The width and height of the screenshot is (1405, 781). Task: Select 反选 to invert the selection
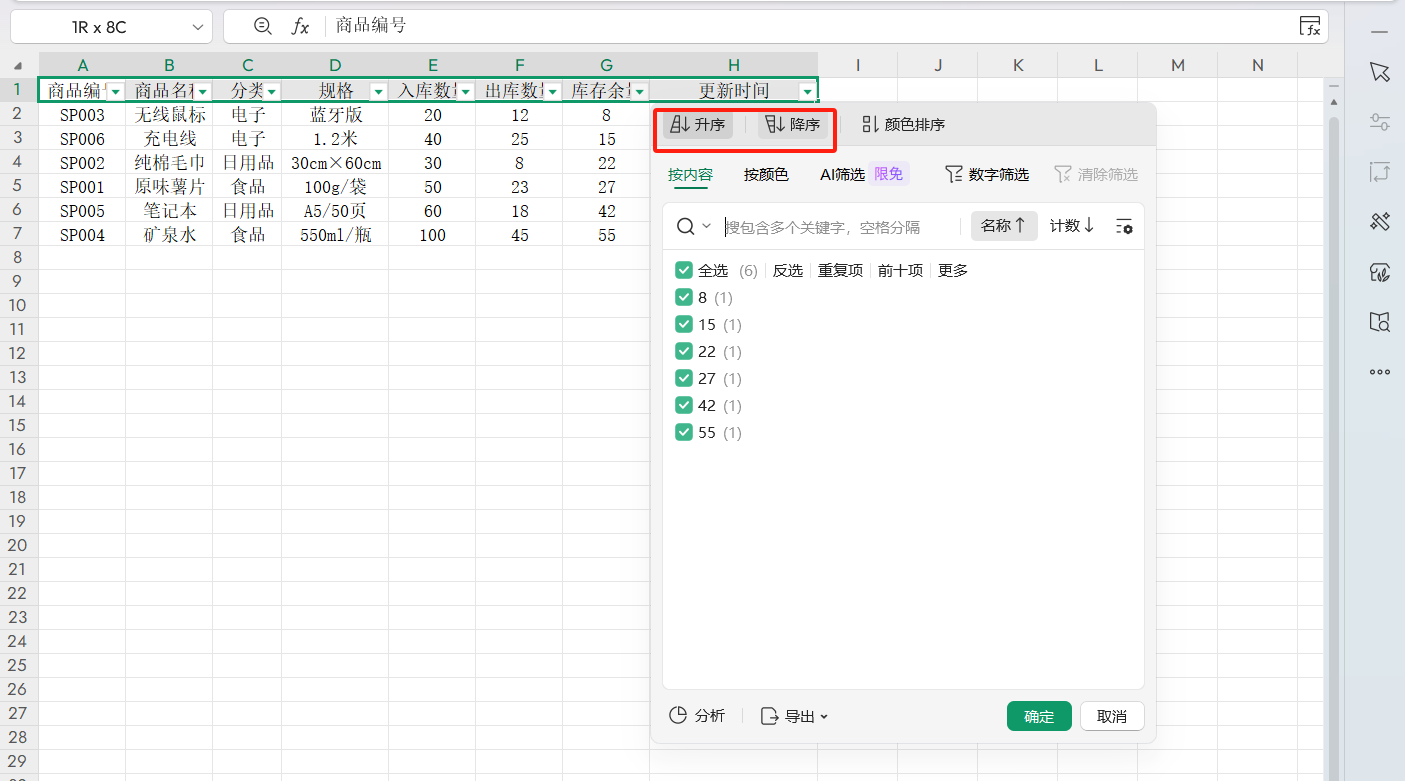point(787,270)
